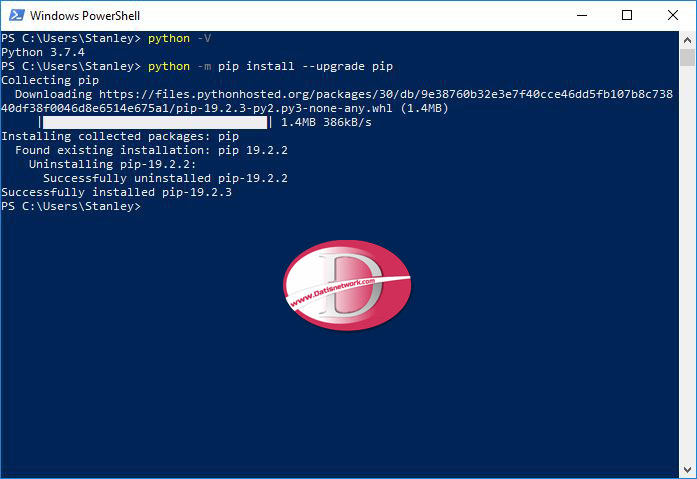
Task: Minimize the Windows PowerShell window
Action: (x=582, y=16)
